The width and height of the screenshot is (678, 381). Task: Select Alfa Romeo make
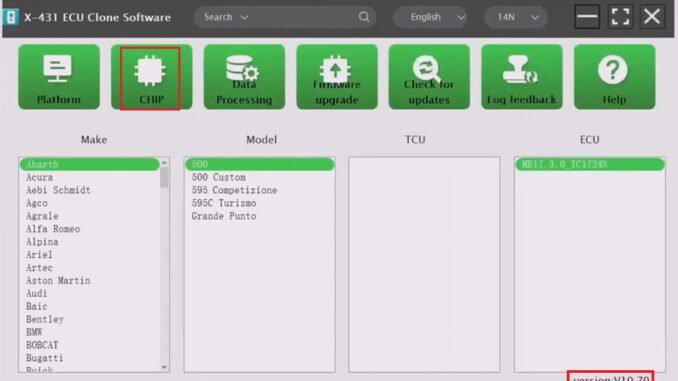tap(90, 229)
